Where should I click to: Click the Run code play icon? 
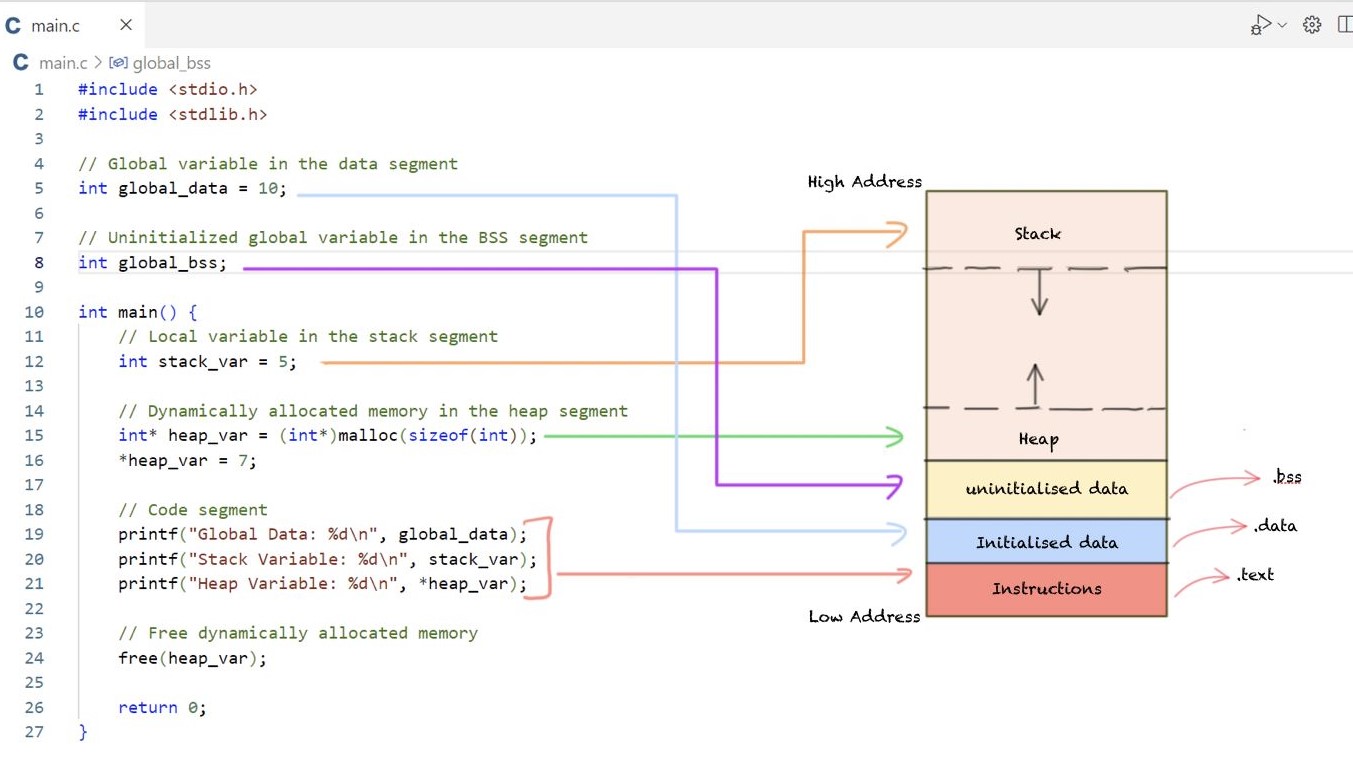coord(1261,25)
